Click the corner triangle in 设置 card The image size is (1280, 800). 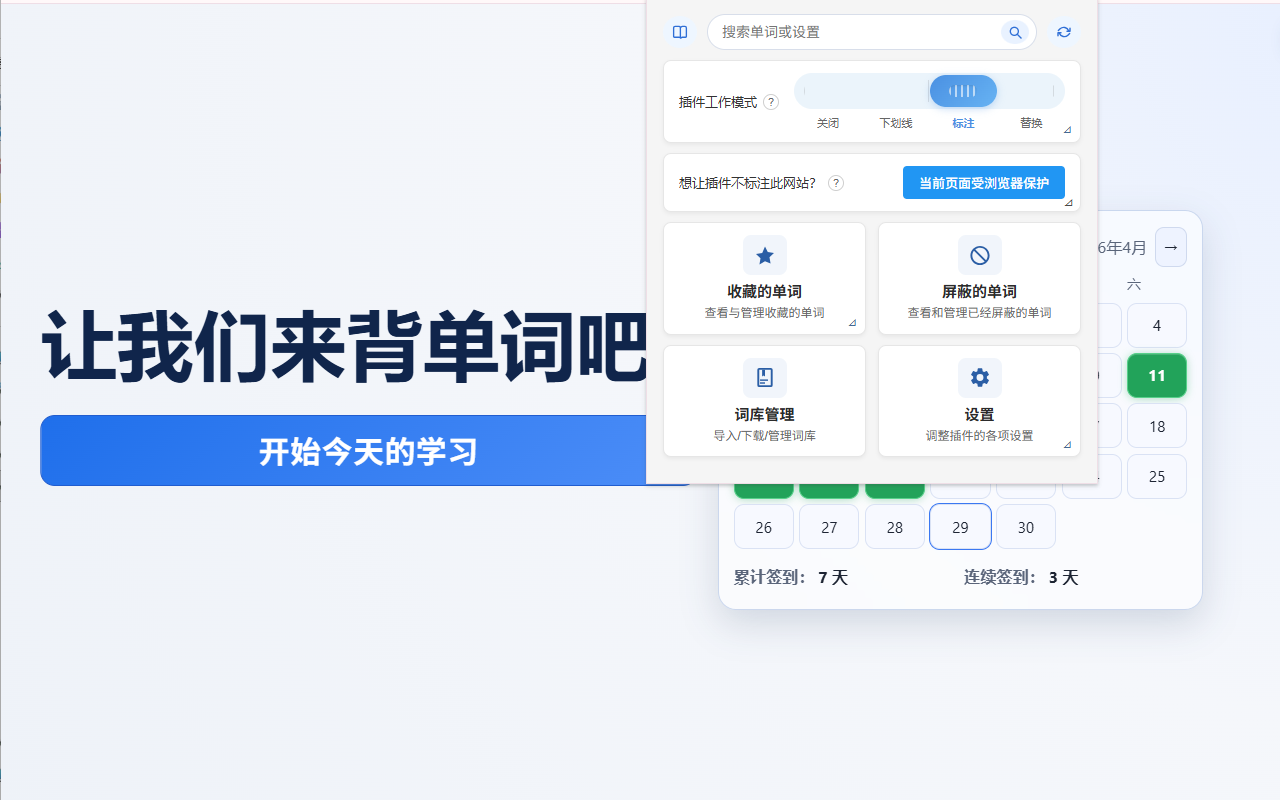click(1068, 444)
